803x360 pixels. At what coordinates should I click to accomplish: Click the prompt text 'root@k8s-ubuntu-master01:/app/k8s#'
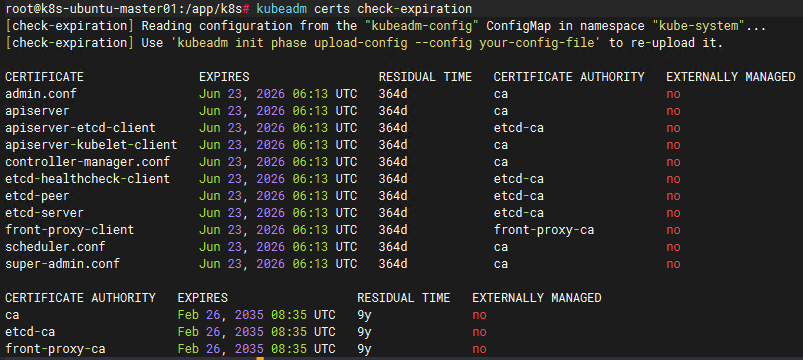(128, 9)
